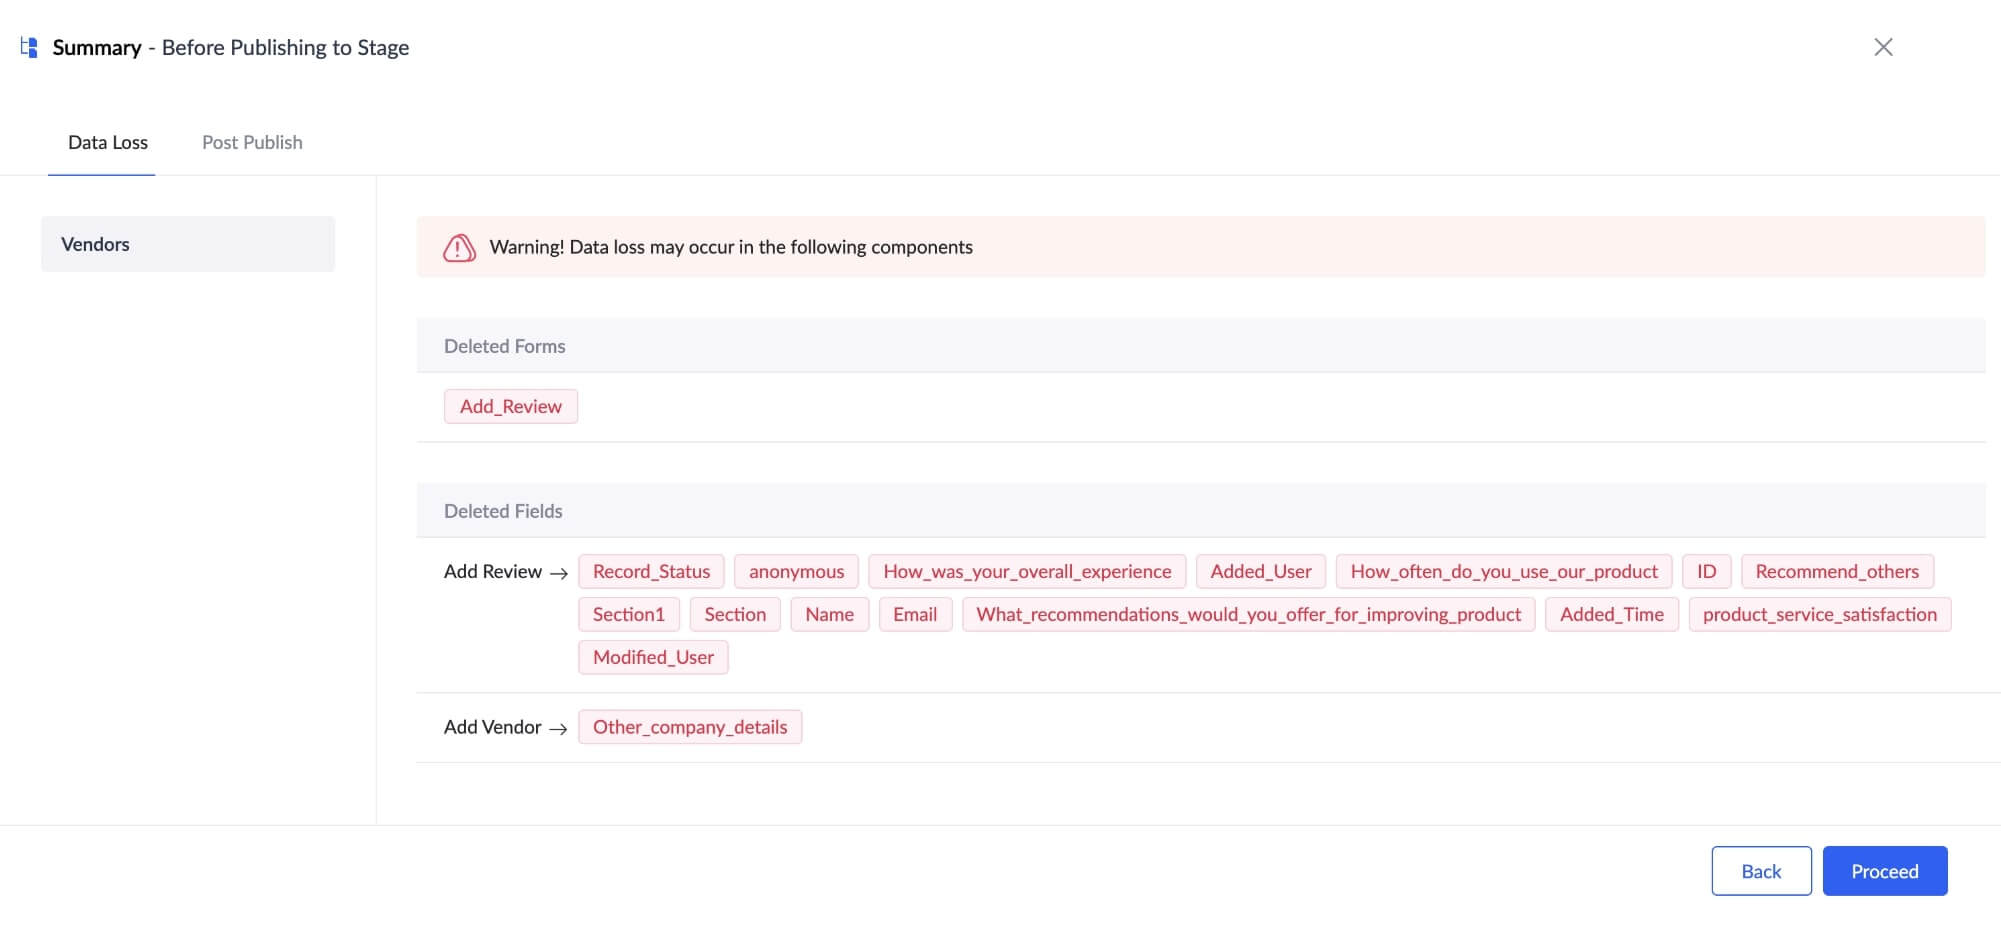2001x940 pixels.
Task: Go back using the Back button
Action: 1760,871
